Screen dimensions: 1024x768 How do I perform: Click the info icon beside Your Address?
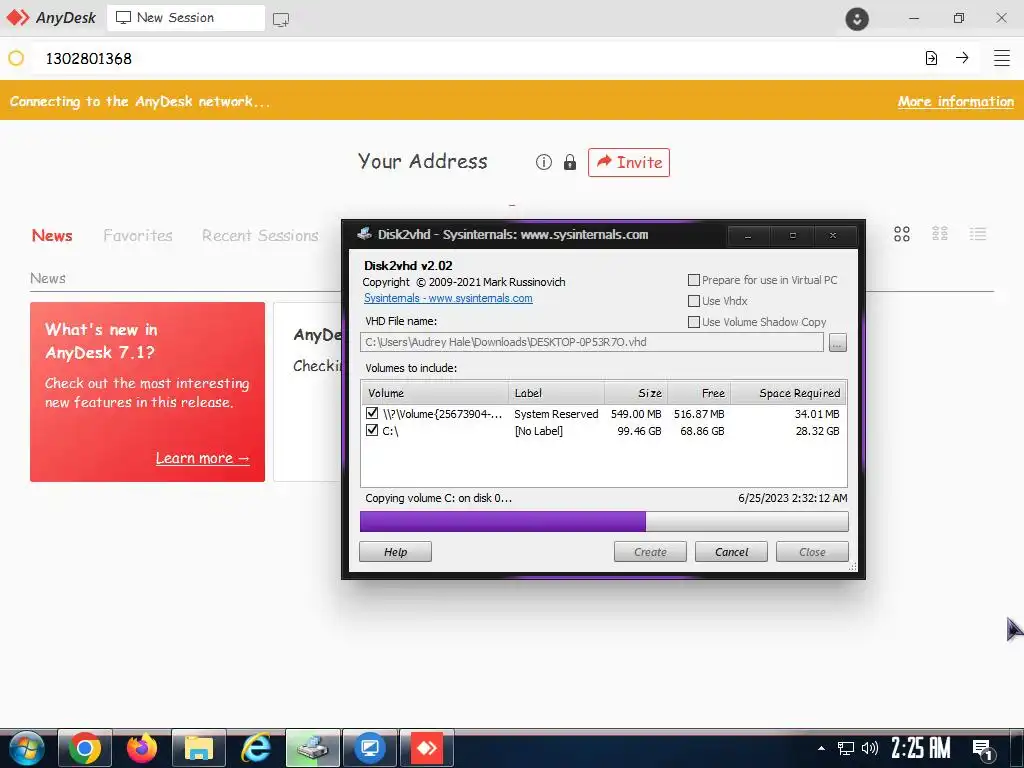(x=543, y=162)
